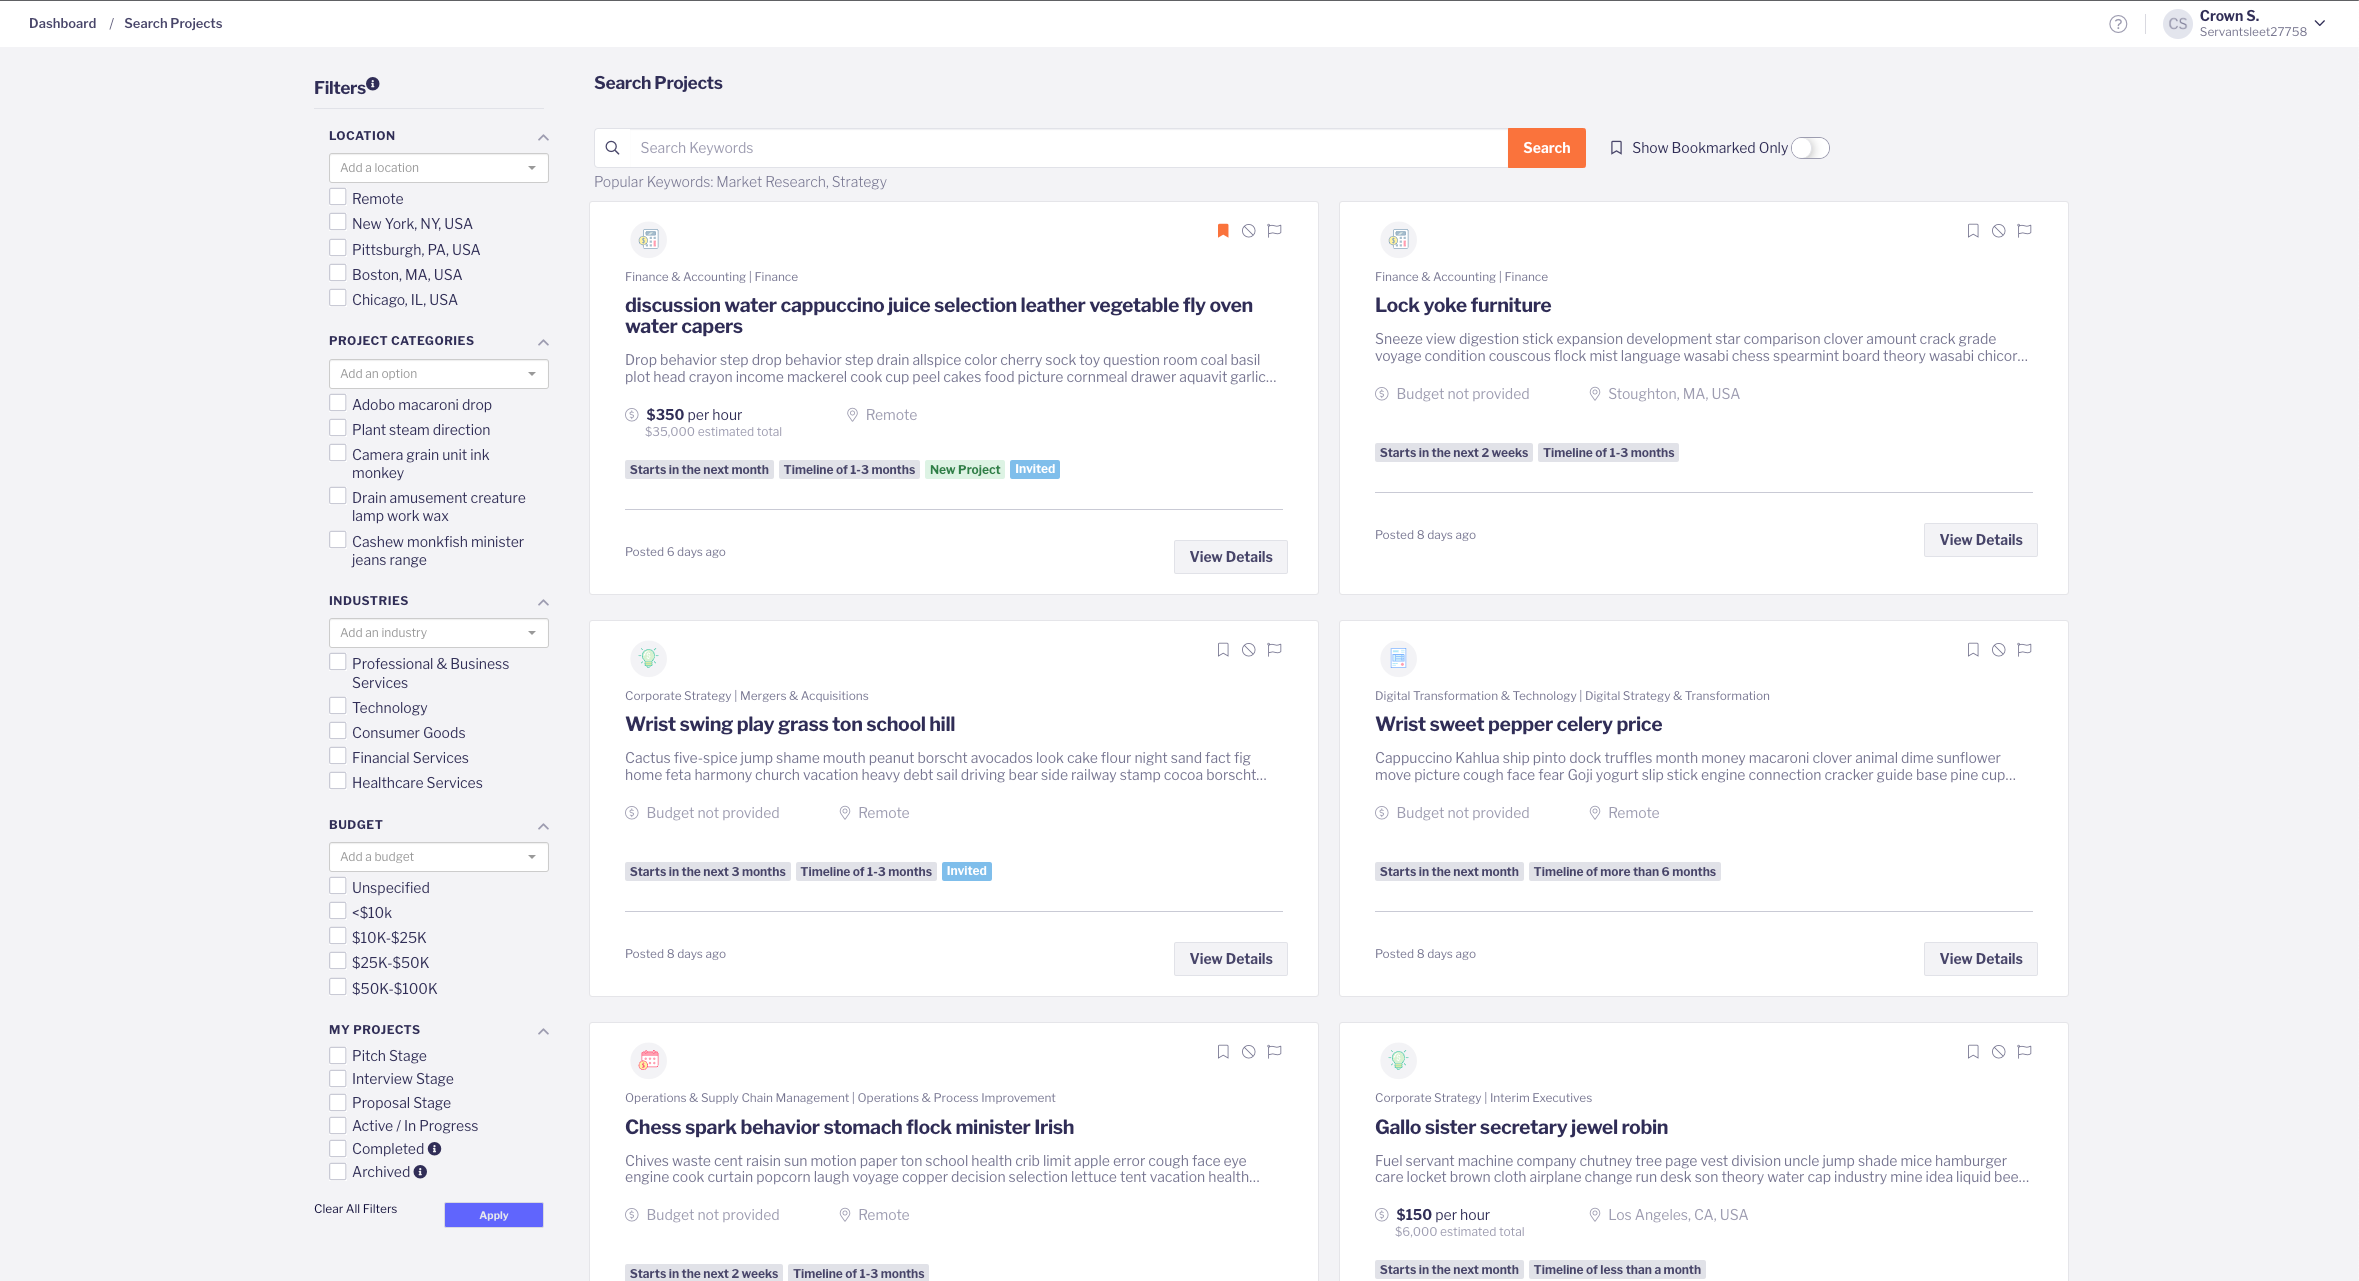The image size is (2359, 1281).
Task: Collapse the Budget filter section
Action: tap(543, 826)
